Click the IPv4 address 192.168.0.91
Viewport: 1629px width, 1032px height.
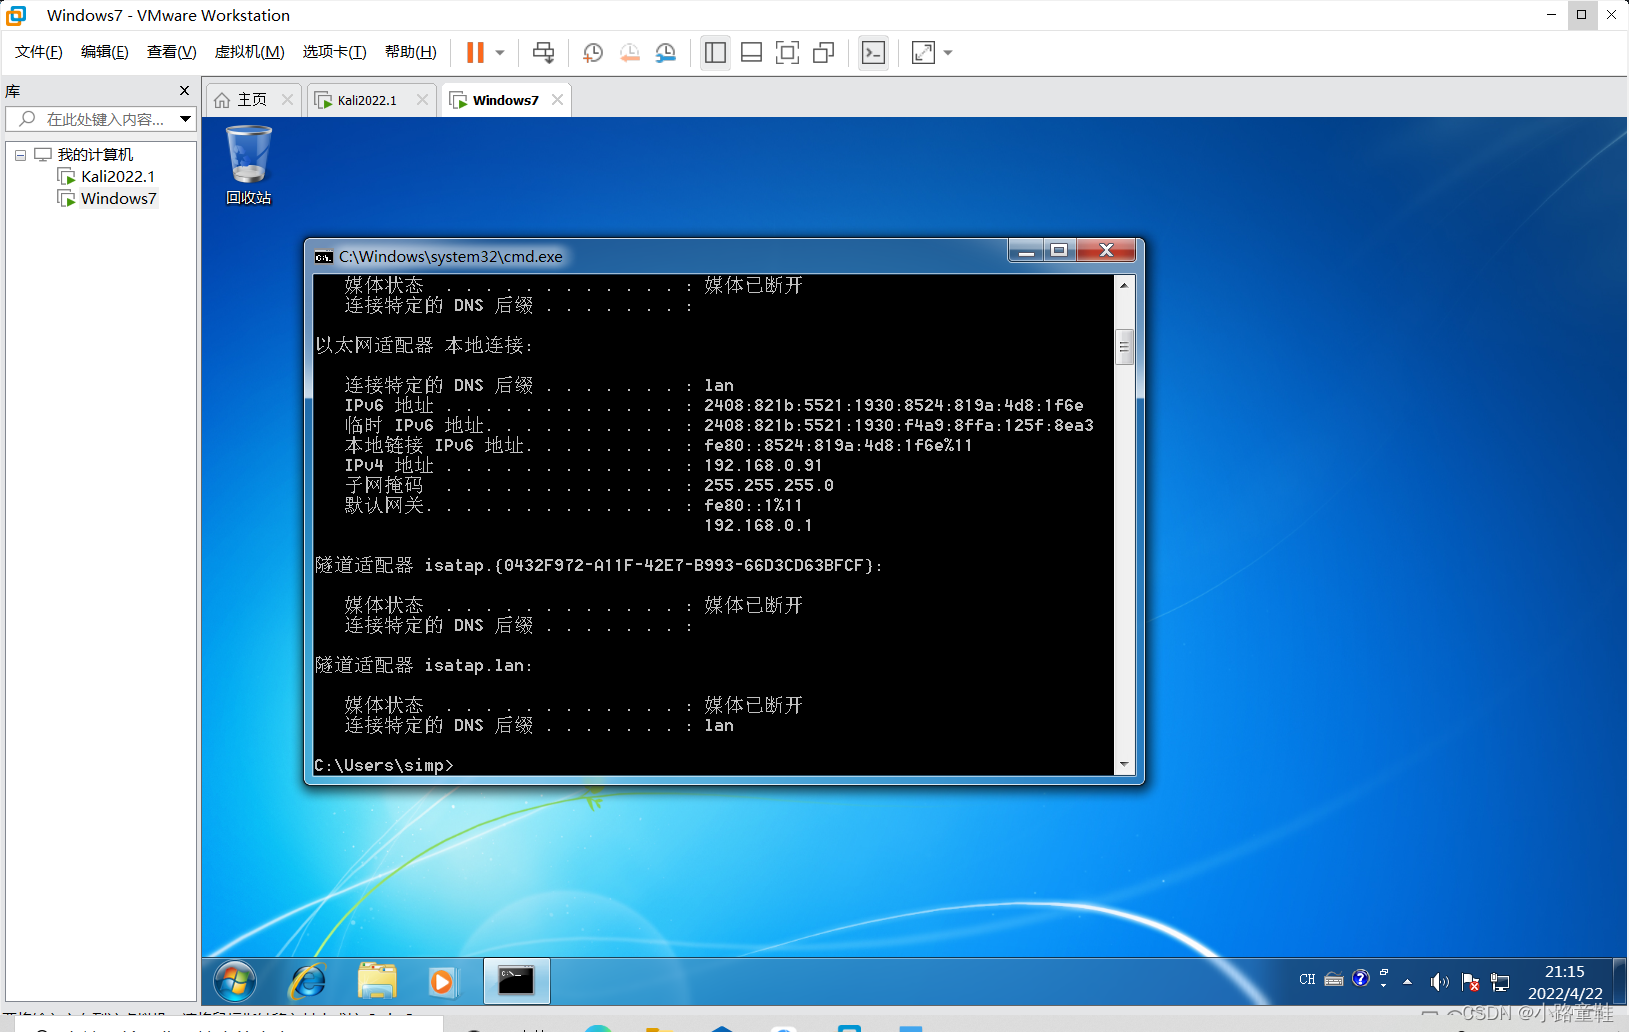tap(763, 465)
